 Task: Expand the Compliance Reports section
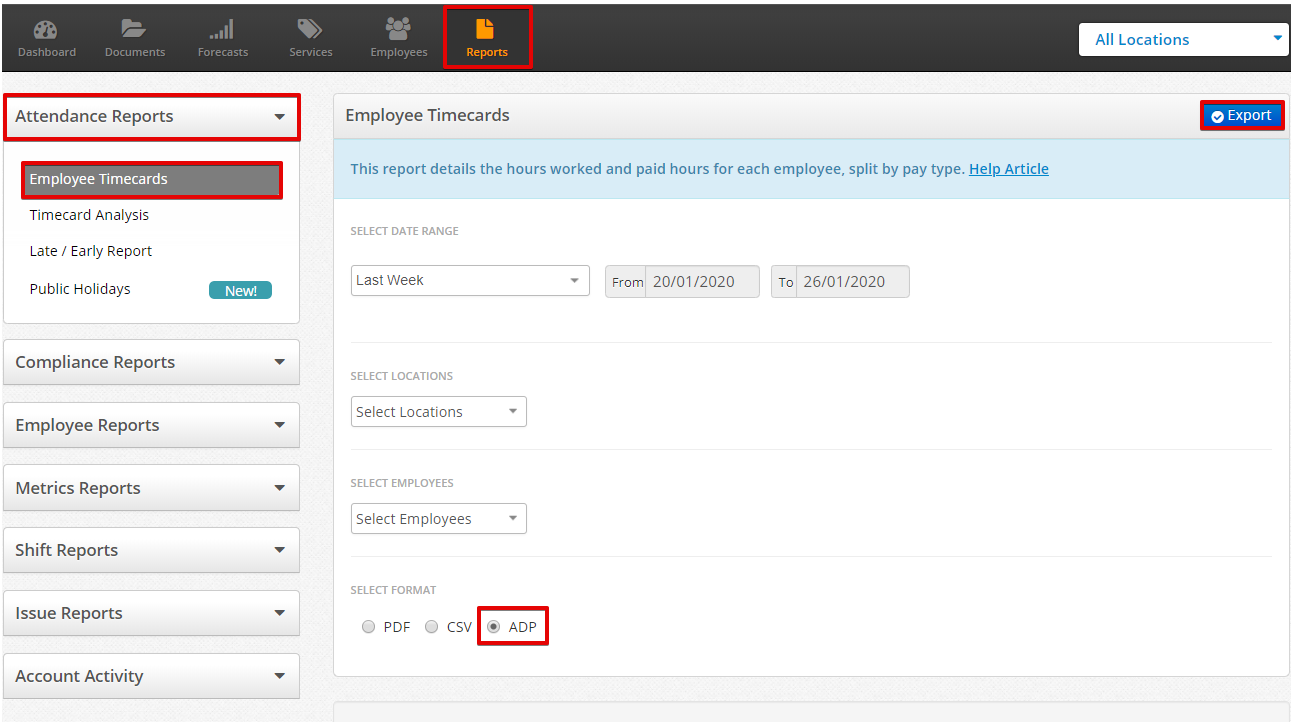[x=152, y=362]
